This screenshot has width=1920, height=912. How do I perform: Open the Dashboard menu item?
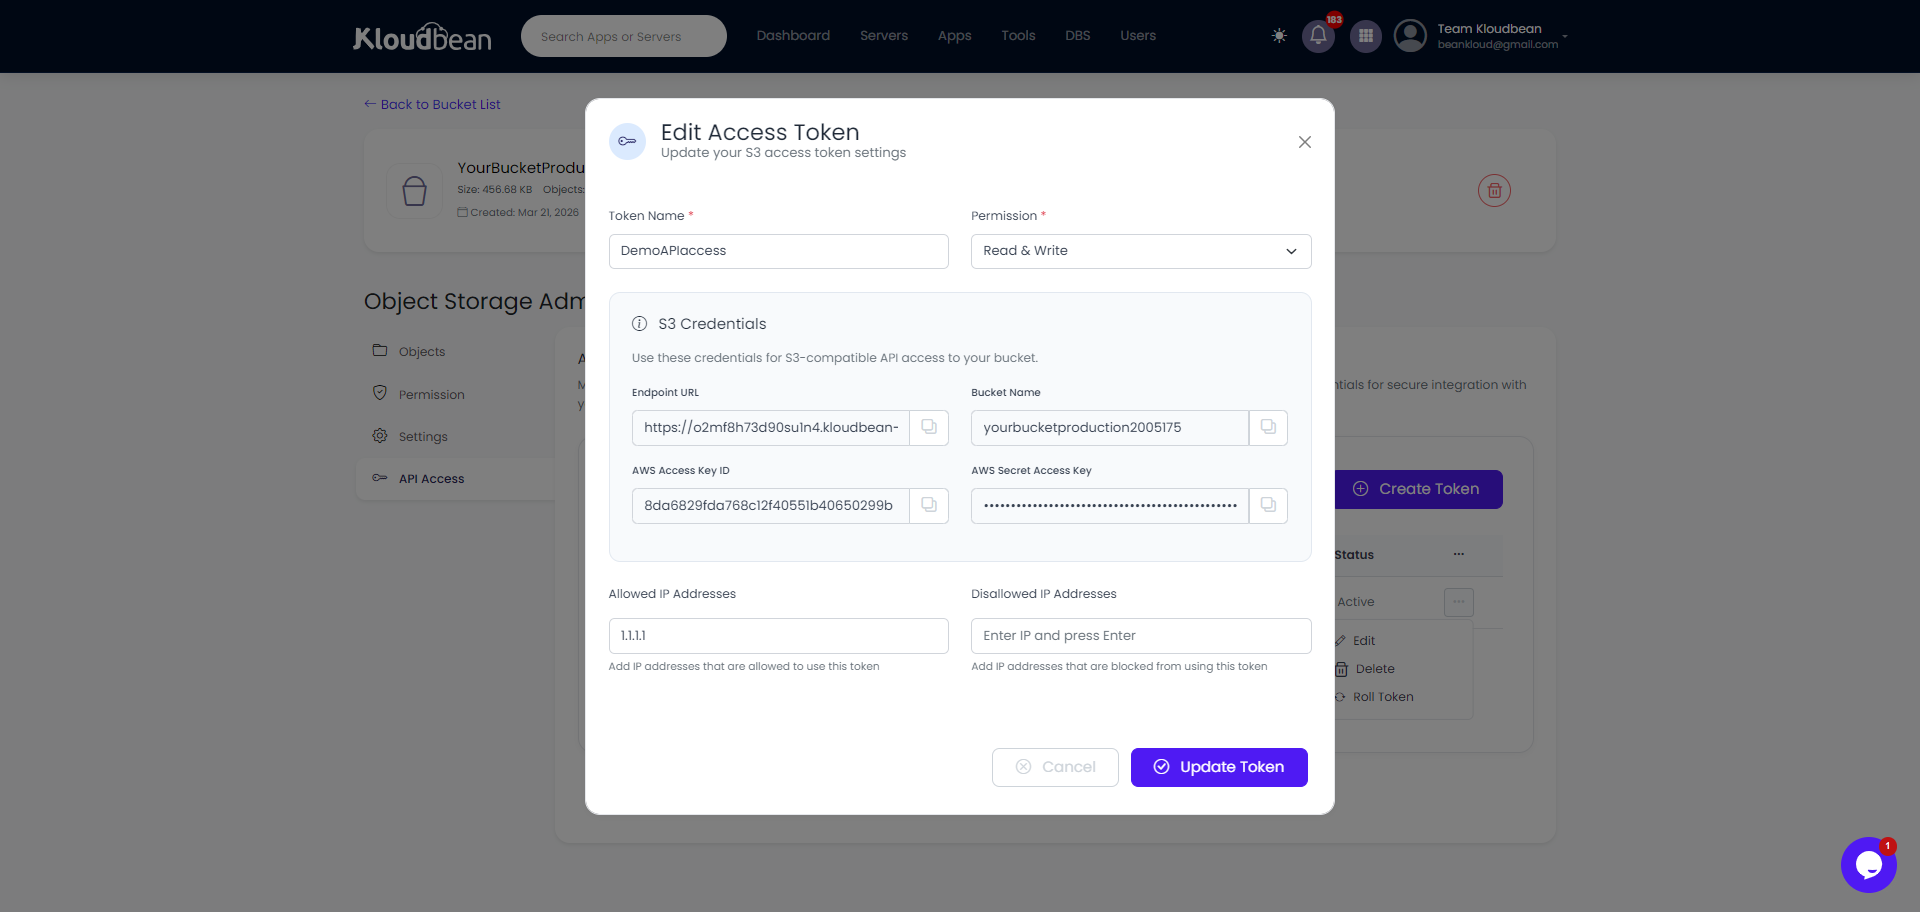[x=792, y=36]
